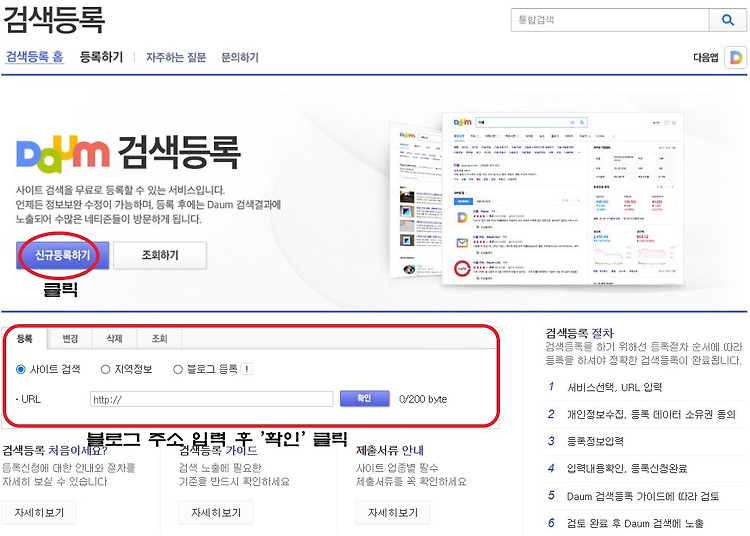750x536 pixels.
Task: Click the 조회하기 button
Action: [160, 255]
